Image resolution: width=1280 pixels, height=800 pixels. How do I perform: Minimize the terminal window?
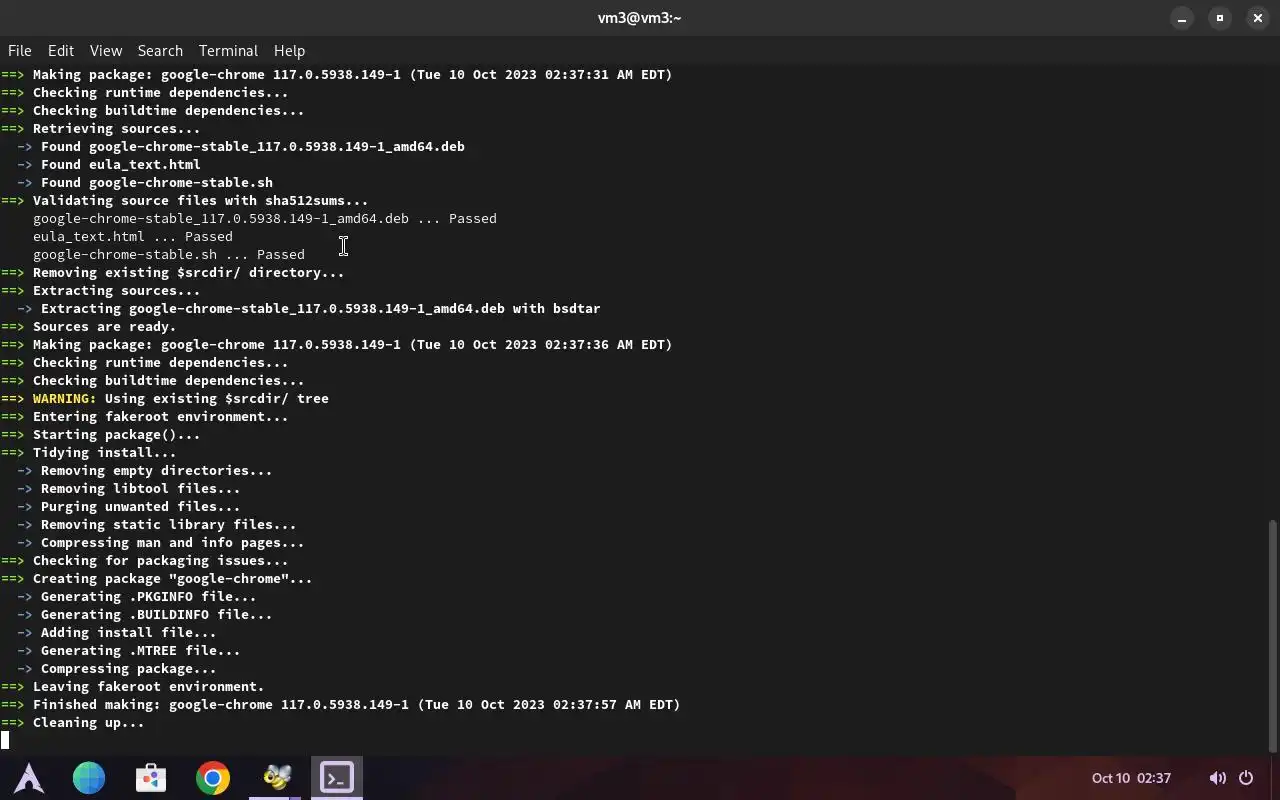click(x=1182, y=18)
